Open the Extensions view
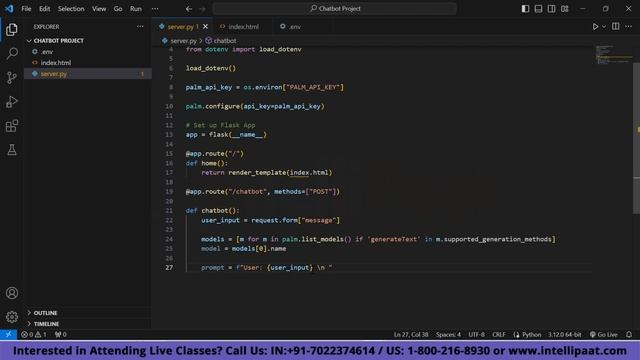The height and width of the screenshot is (360, 640). (x=12, y=126)
